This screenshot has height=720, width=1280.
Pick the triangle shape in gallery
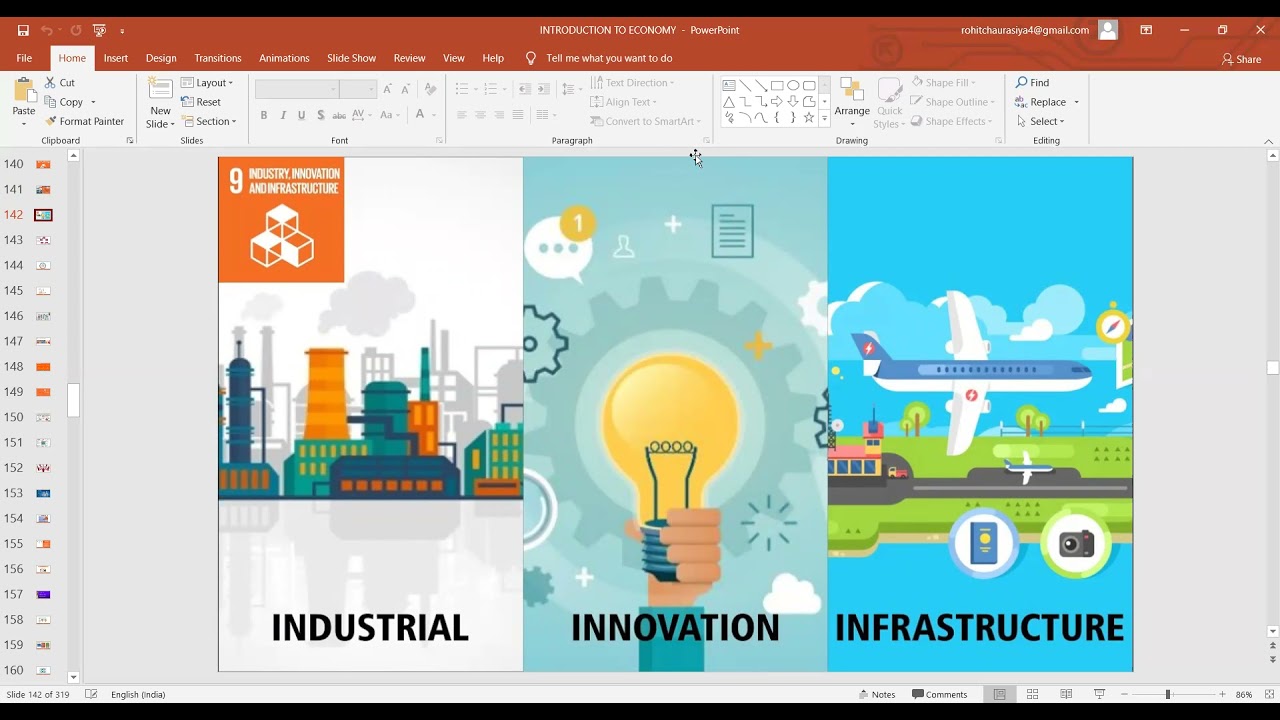(729, 102)
